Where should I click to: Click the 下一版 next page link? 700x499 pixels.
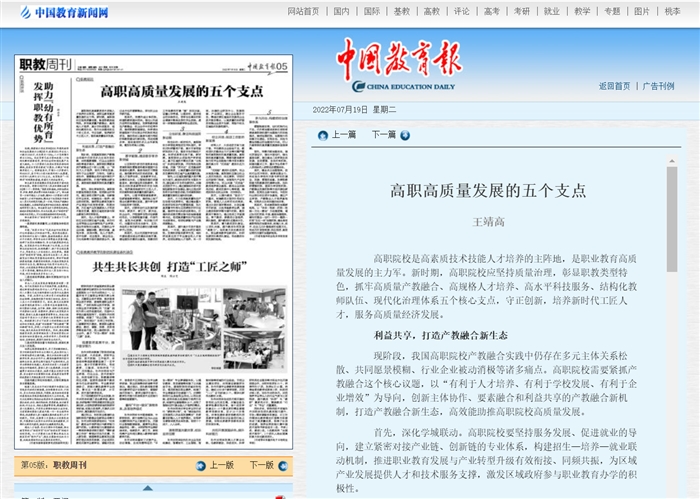coord(260,465)
